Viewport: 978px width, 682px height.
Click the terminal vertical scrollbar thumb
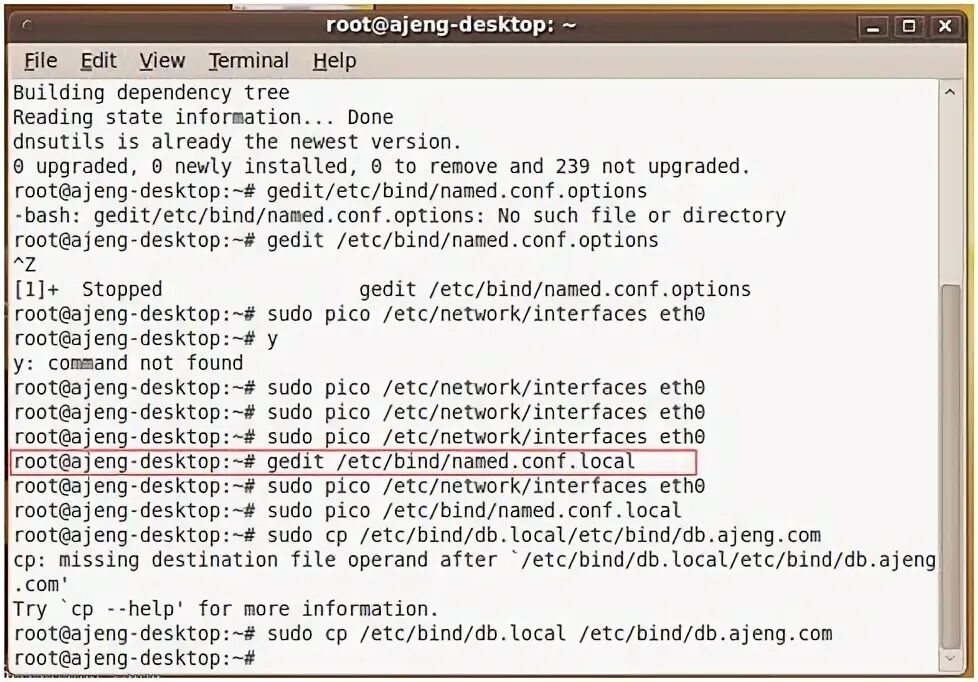click(x=950, y=467)
